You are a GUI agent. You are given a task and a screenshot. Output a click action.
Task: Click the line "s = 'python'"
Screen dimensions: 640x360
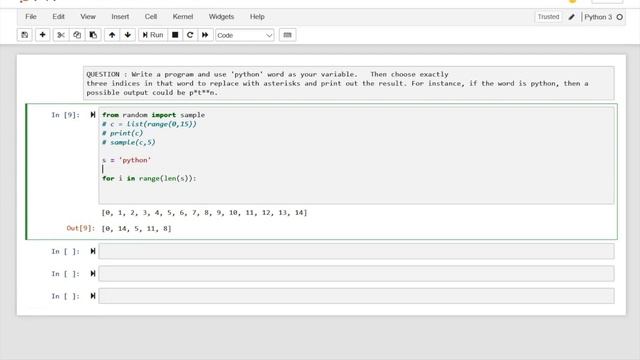(127, 160)
